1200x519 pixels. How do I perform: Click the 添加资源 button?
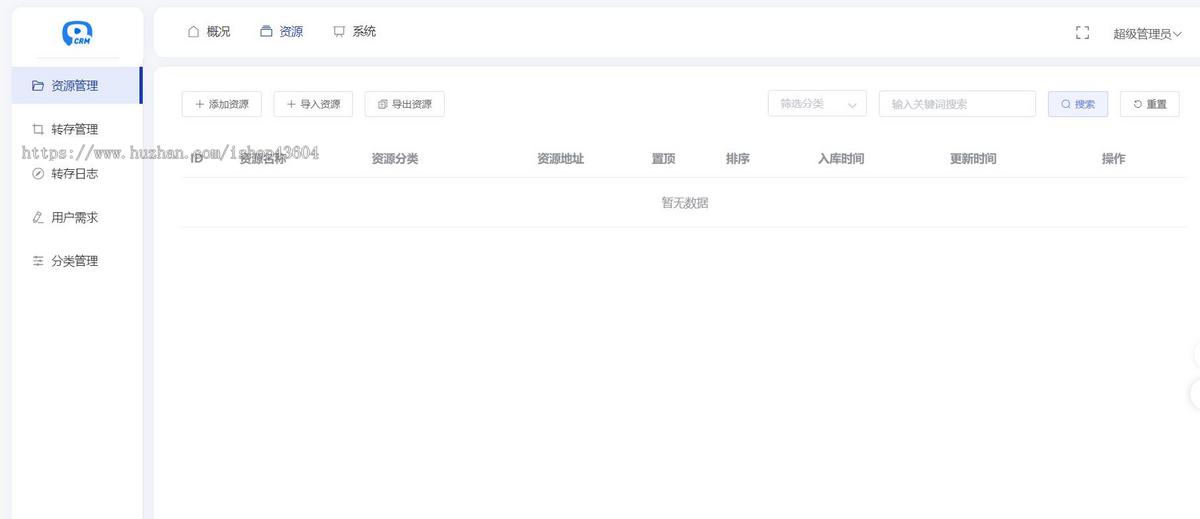pos(222,104)
